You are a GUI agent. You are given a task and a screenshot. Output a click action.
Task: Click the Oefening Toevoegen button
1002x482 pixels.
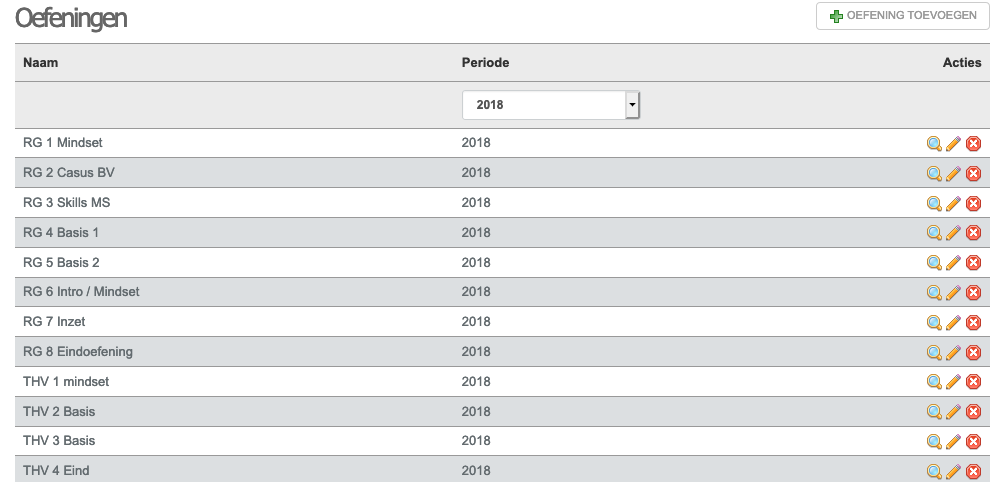(x=903, y=16)
